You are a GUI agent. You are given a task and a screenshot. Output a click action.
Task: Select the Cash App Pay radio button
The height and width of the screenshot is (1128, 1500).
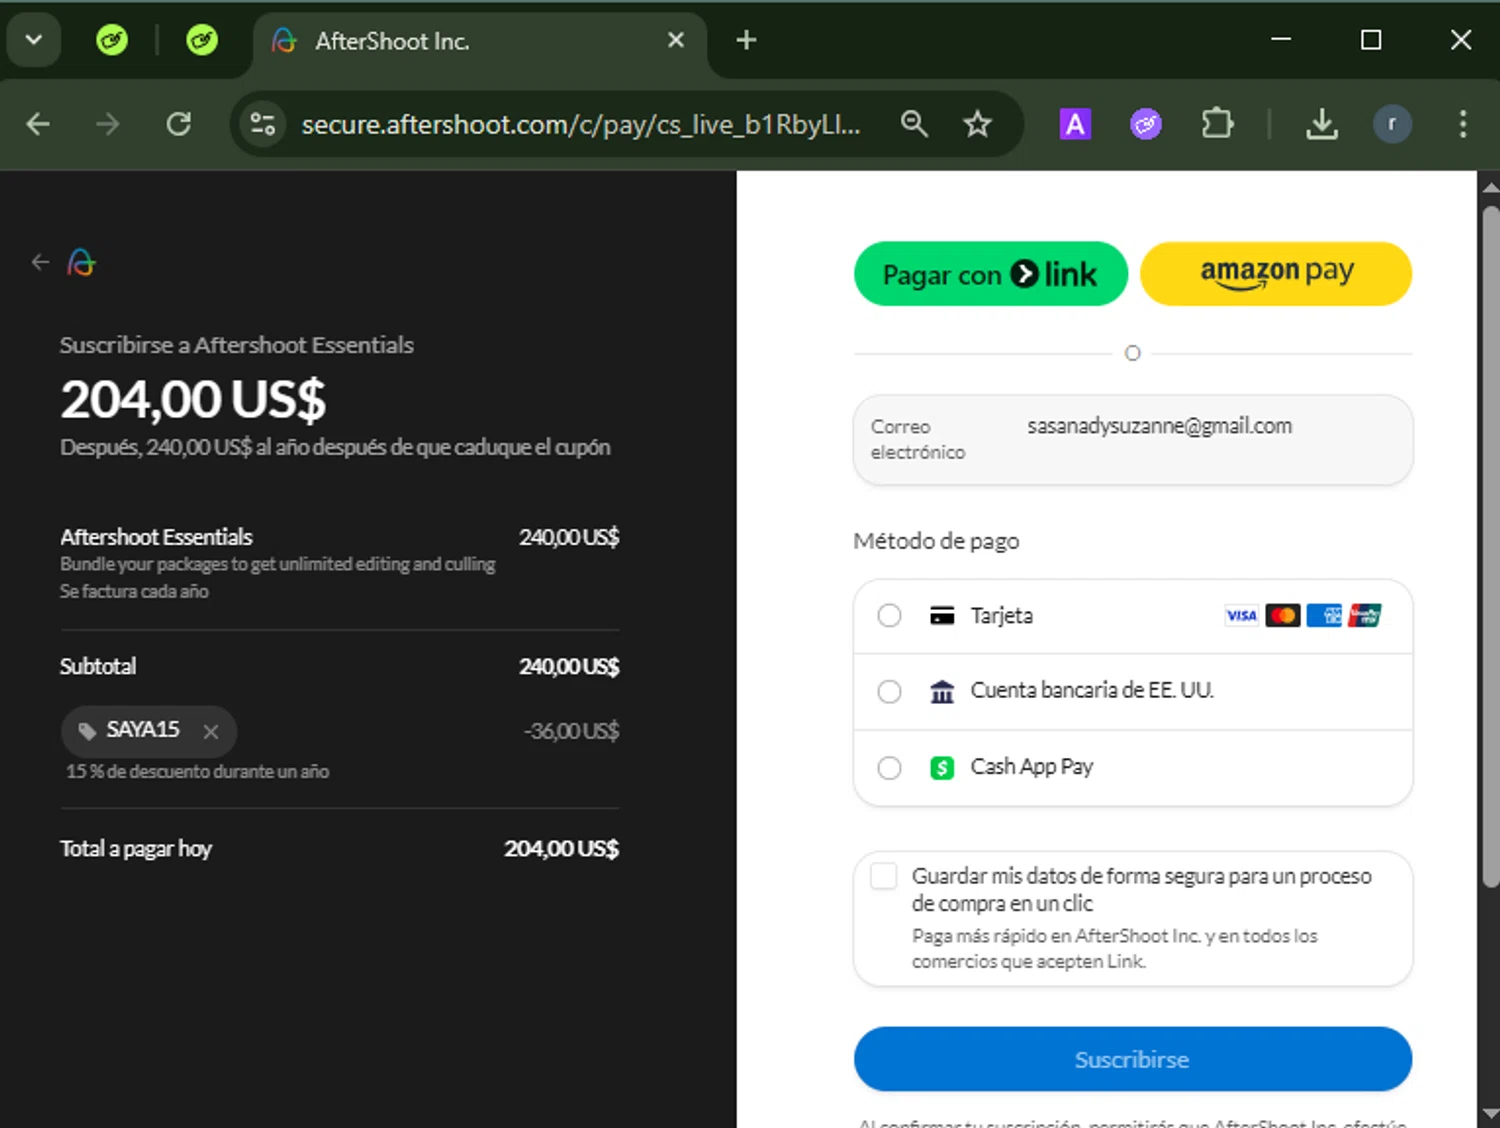[x=889, y=767]
